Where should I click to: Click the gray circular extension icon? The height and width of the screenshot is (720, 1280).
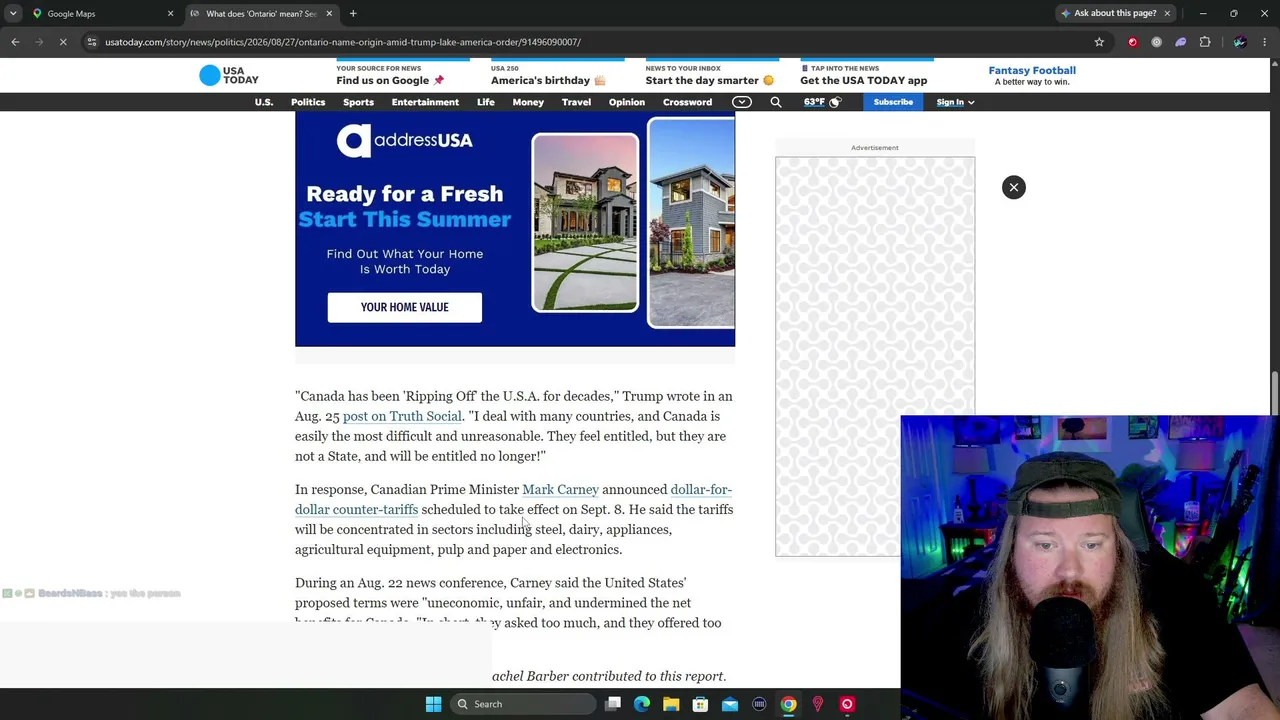1157,42
